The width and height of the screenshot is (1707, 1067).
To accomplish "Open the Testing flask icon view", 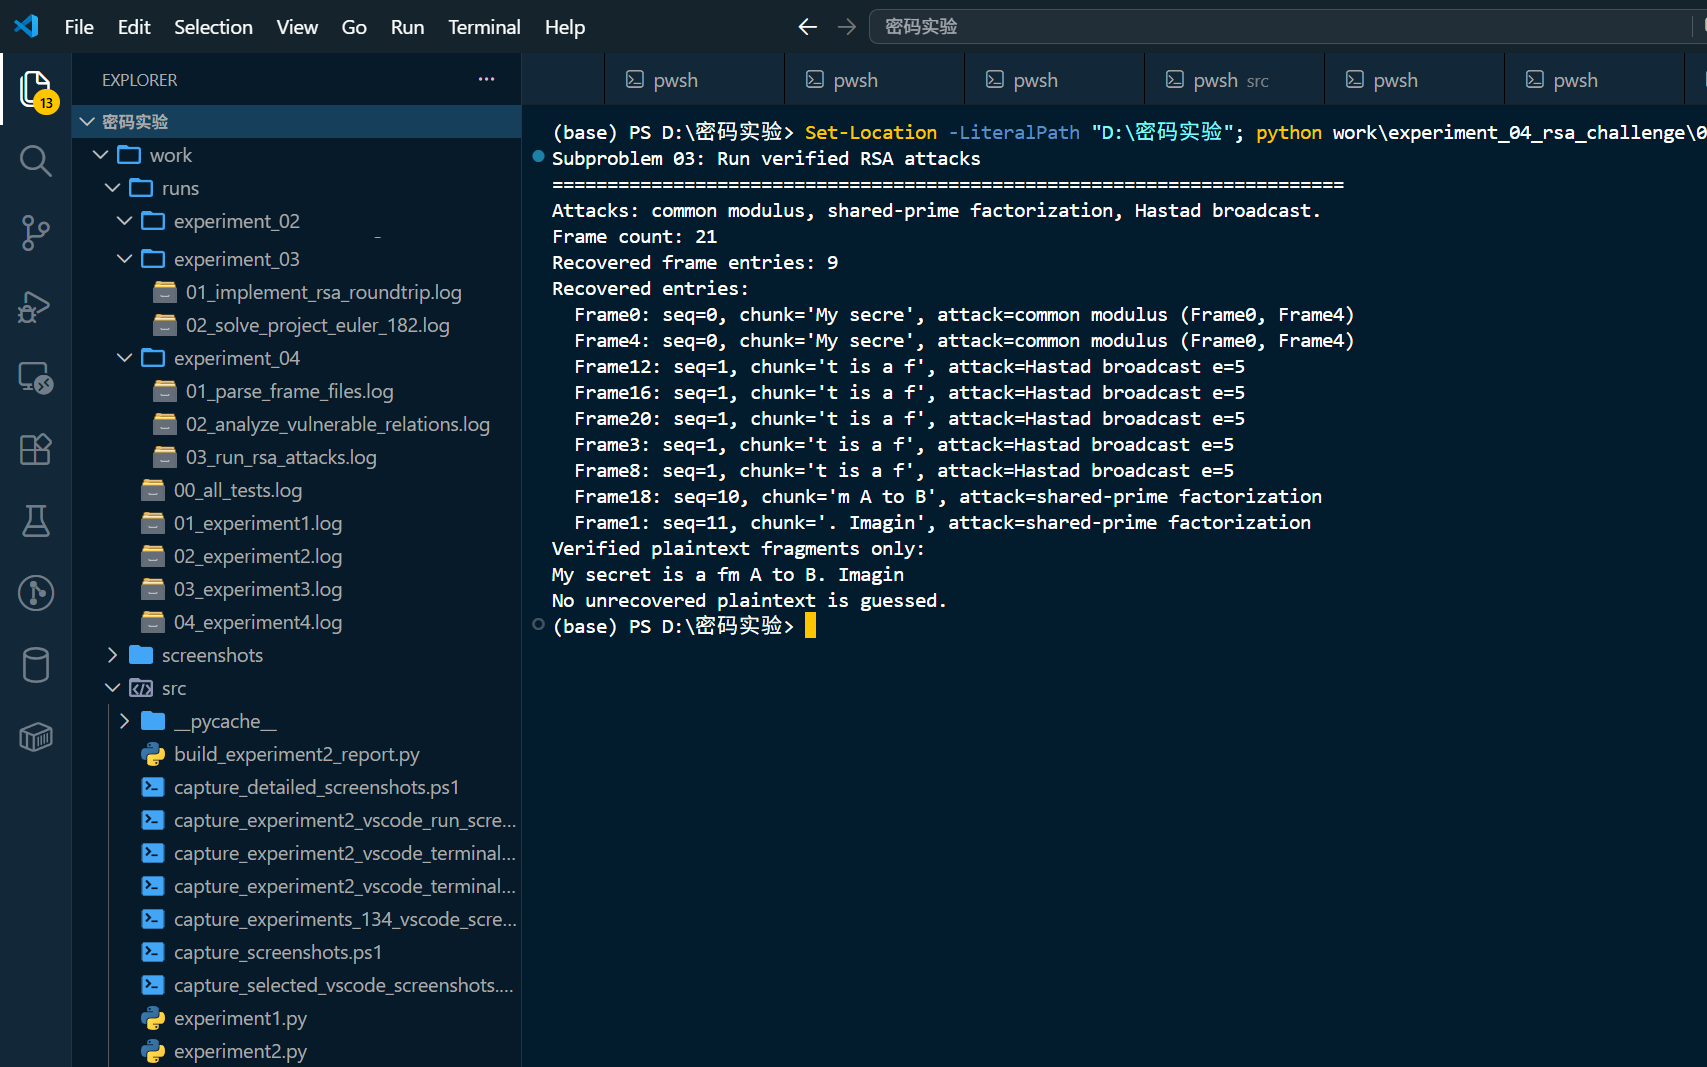I will point(36,521).
